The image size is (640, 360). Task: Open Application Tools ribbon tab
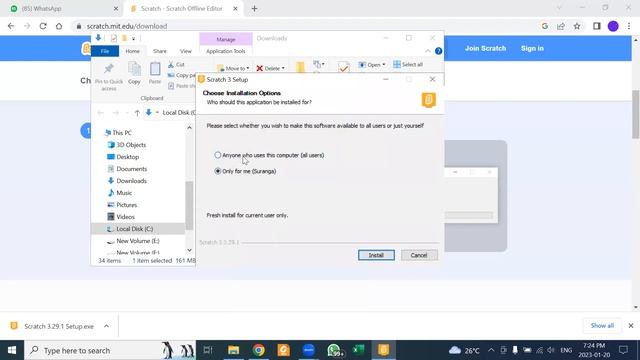point(226,51)
